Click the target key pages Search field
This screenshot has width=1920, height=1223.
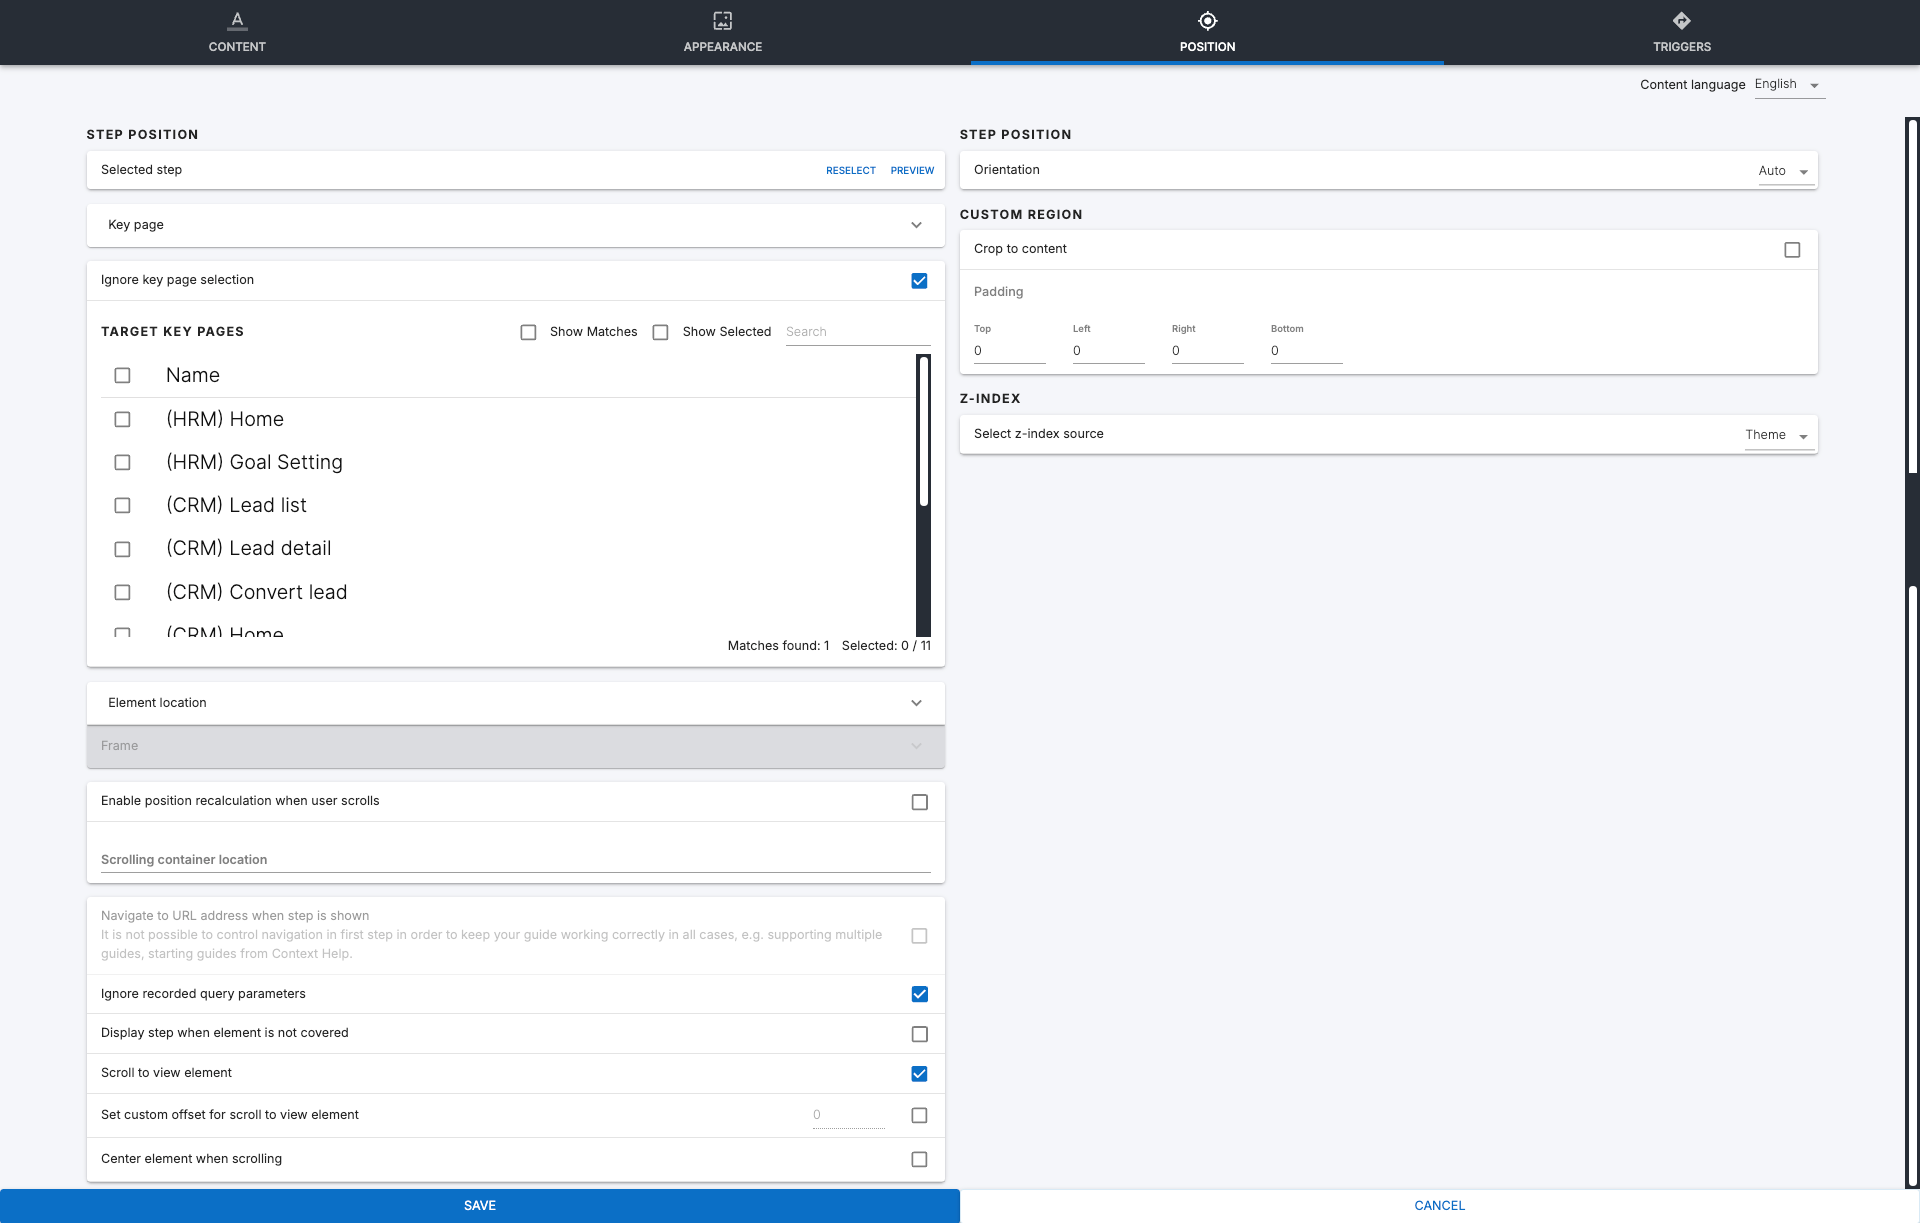857,332
